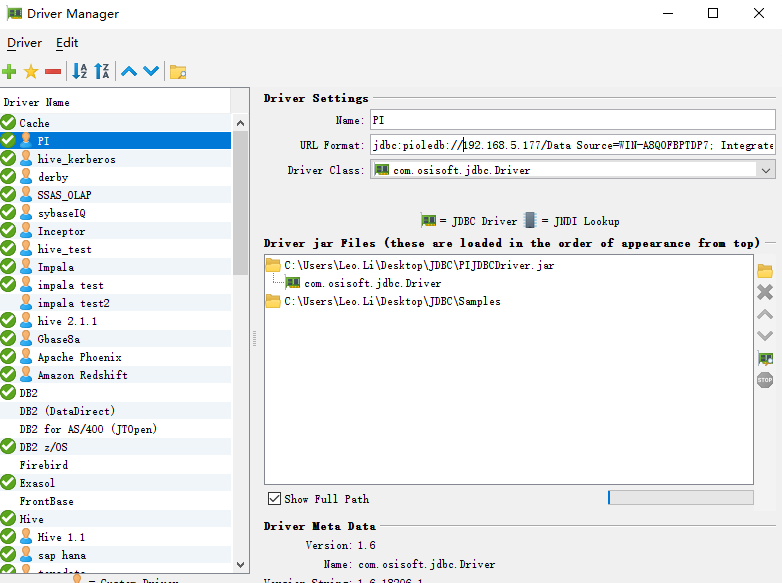Click green check icon beside Cache
This screenshot has height=583, width=782.
8,122
